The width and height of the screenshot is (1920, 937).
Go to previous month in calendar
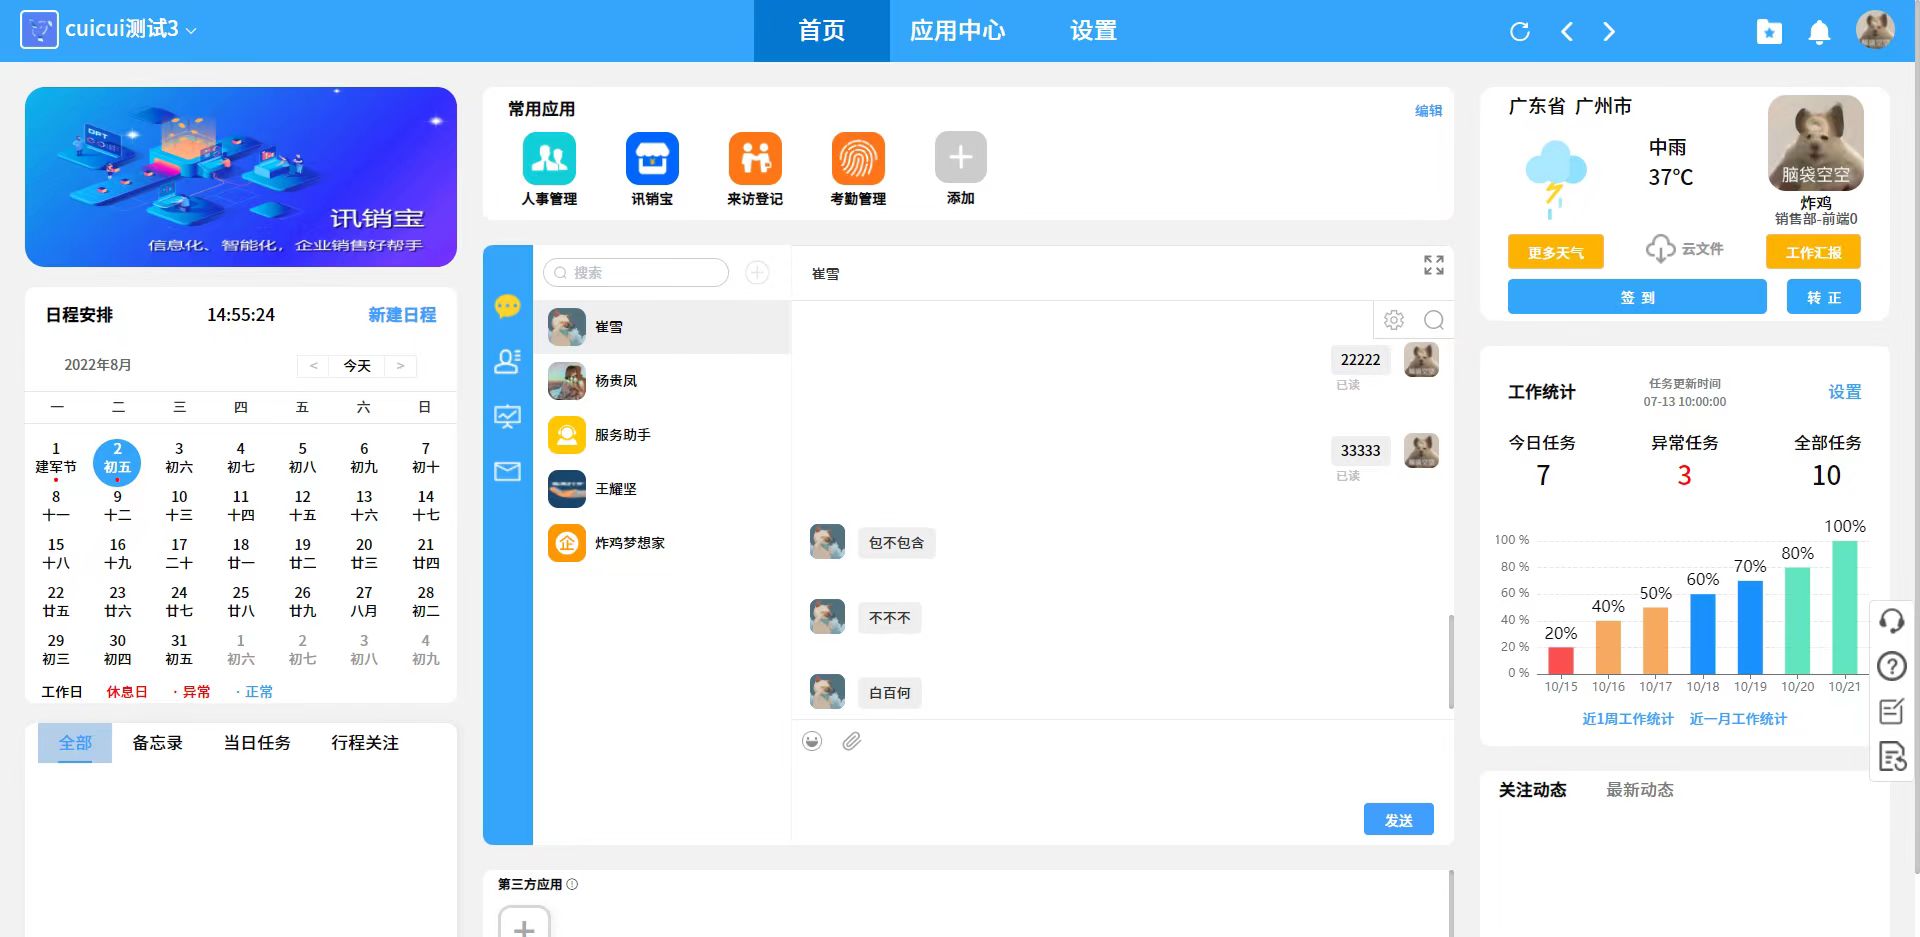[x=313, y=366]
